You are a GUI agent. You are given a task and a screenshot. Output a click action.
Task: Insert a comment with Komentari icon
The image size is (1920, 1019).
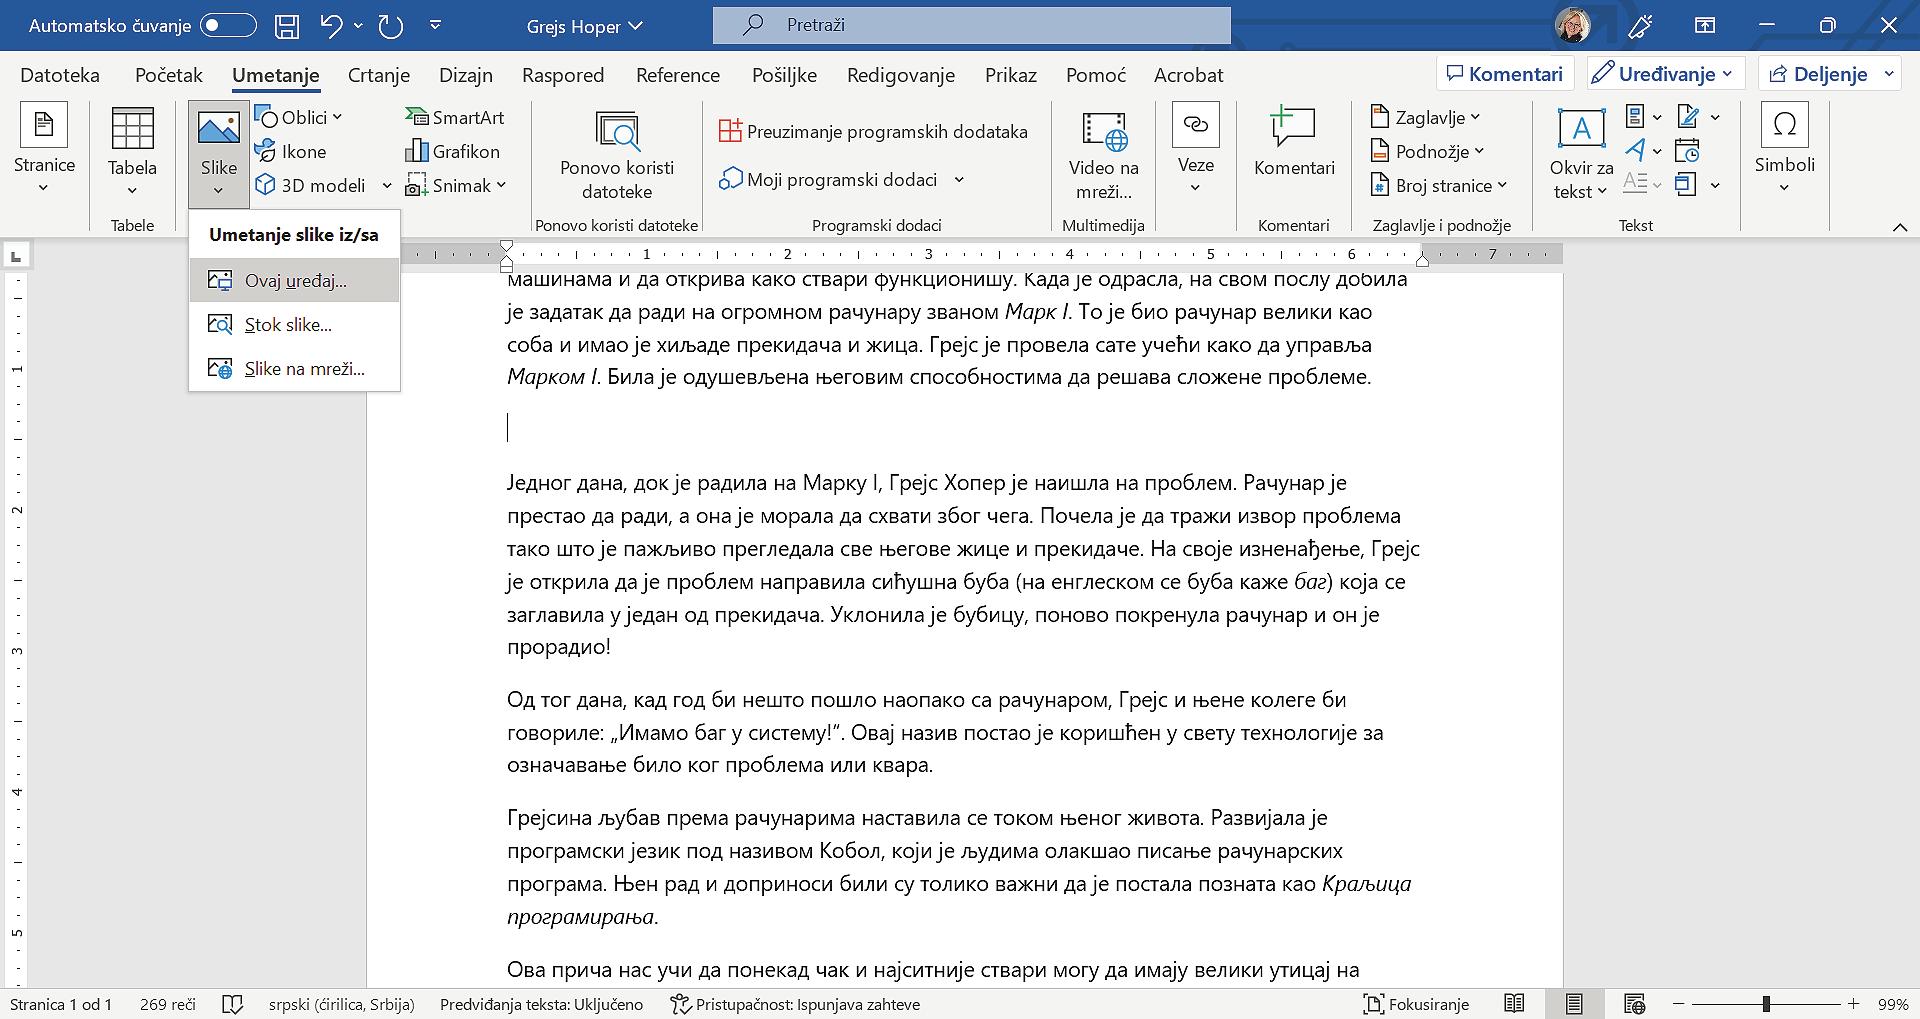pos(1293,128)
